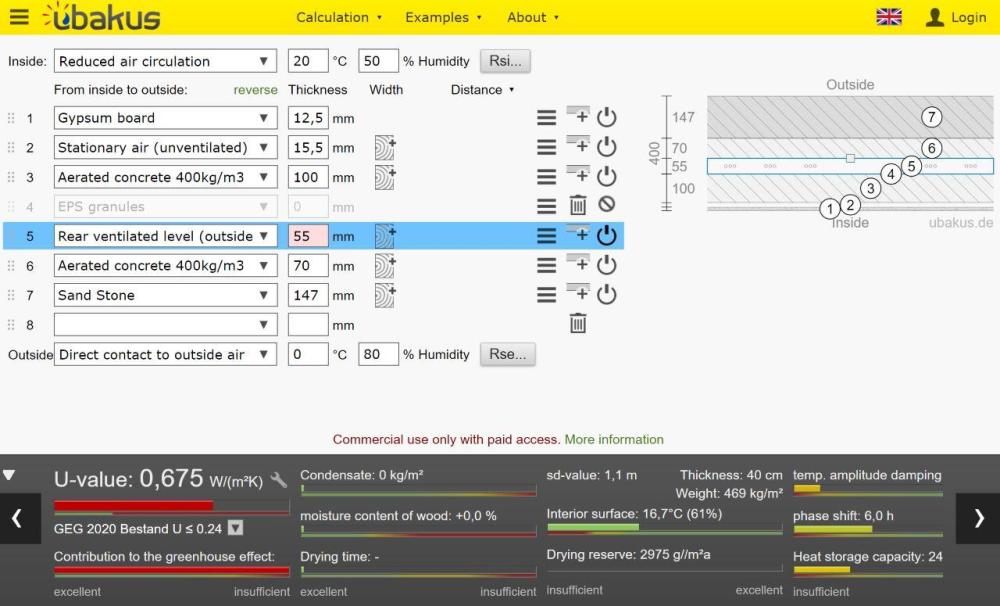The height and width of the screenshot is (606, 1000).
Task: Click the phase shift rating bar
Action: pyautogui.click(x=868, y=530)
